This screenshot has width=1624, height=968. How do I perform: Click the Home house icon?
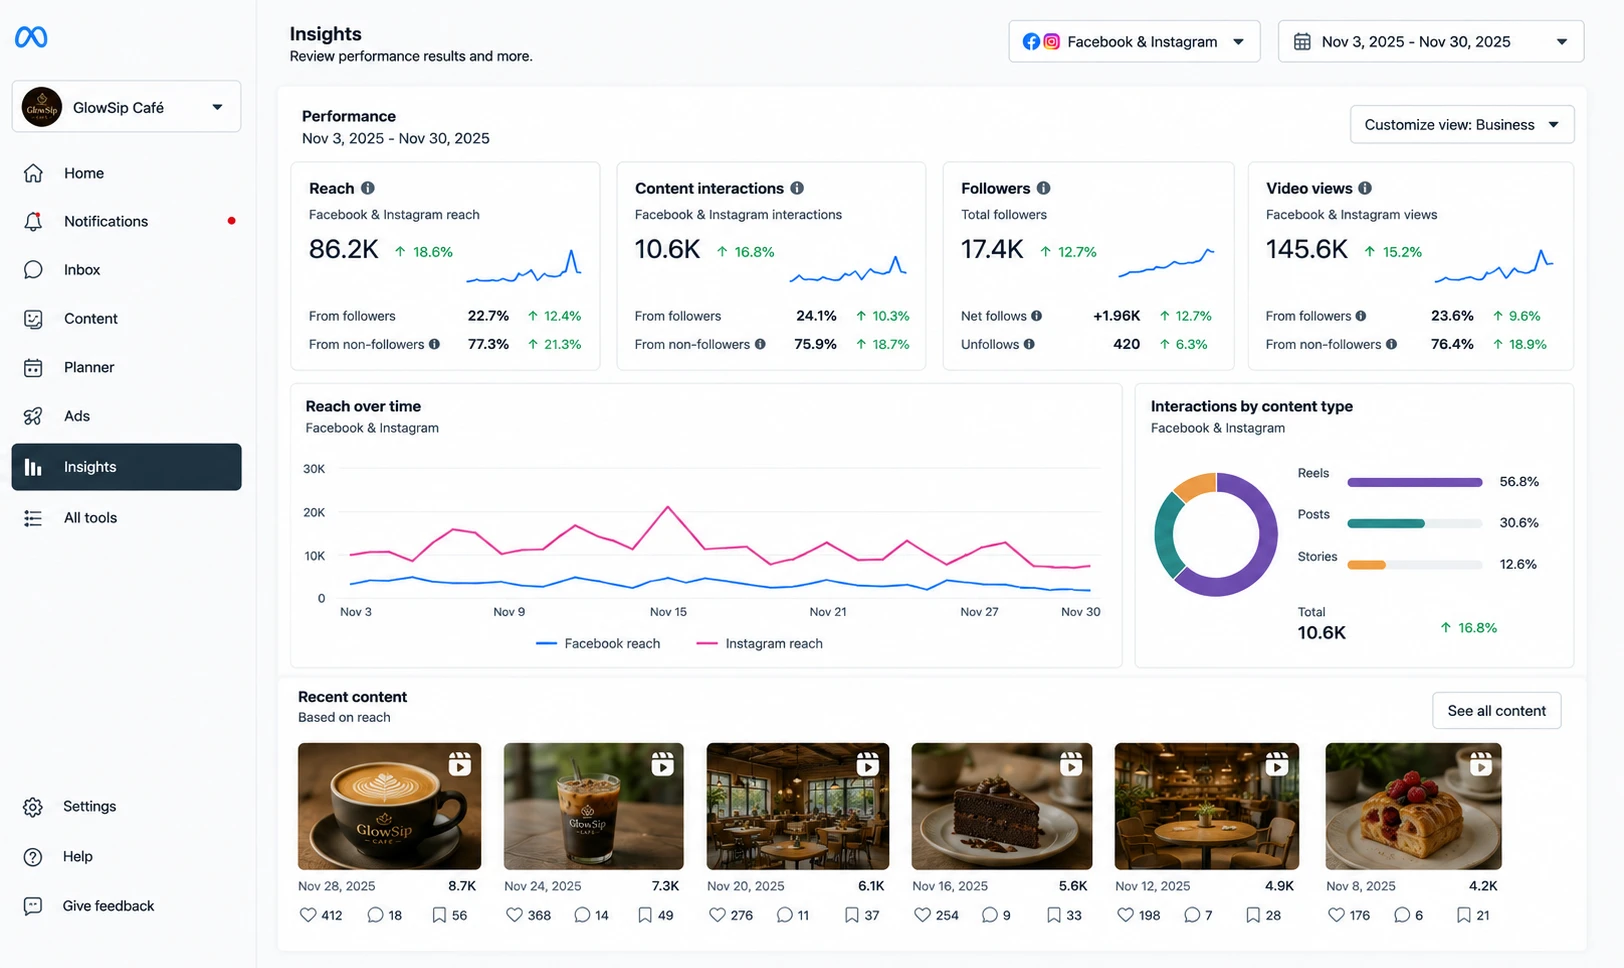coord(33,173)
